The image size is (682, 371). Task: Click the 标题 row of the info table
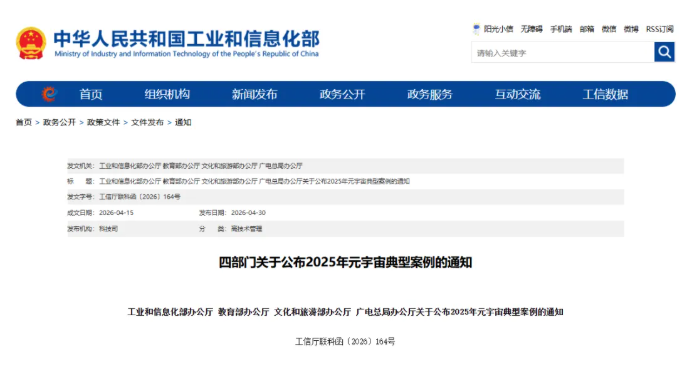click(345, 181)
